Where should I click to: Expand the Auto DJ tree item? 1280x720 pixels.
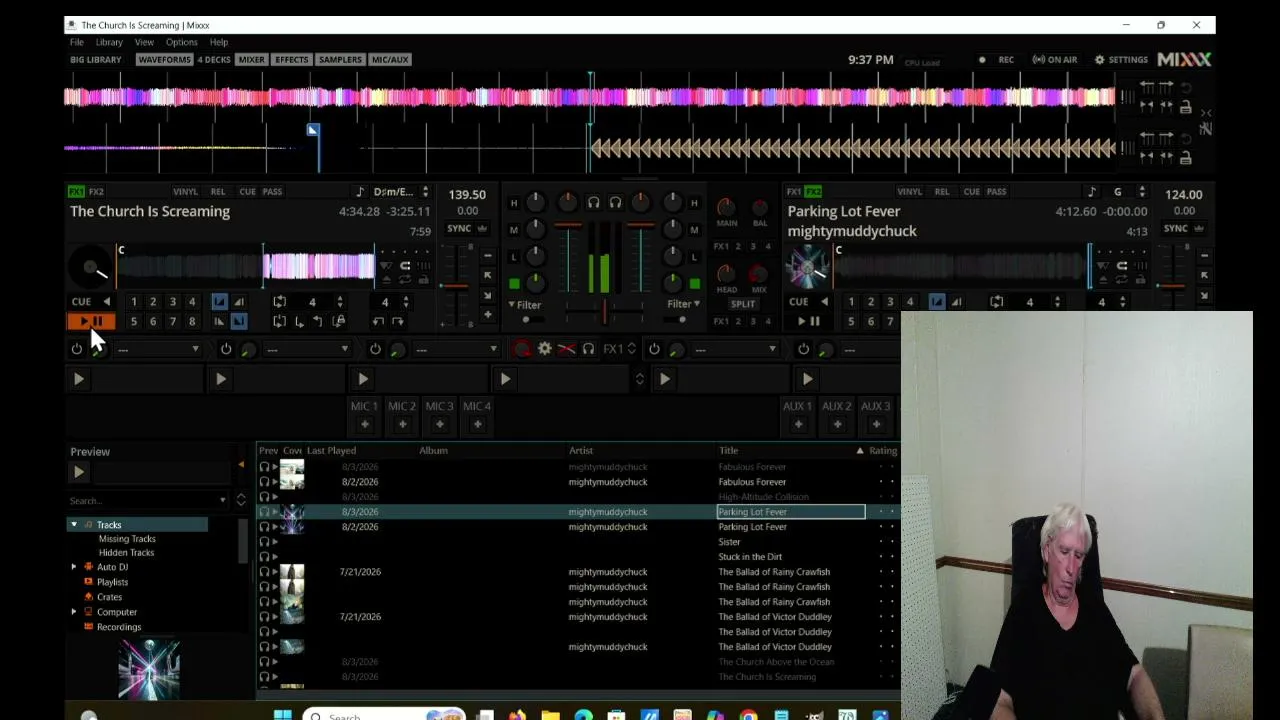(x=74, y=567)
